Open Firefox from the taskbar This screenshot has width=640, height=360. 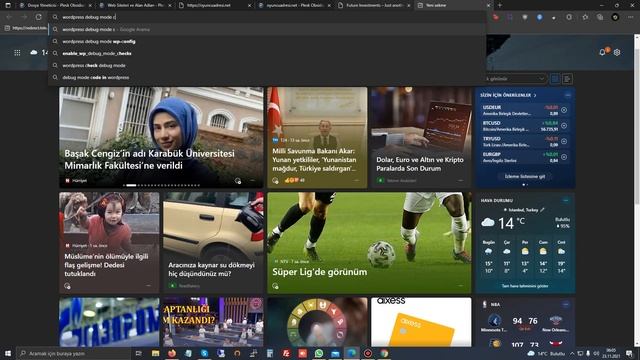172,353
